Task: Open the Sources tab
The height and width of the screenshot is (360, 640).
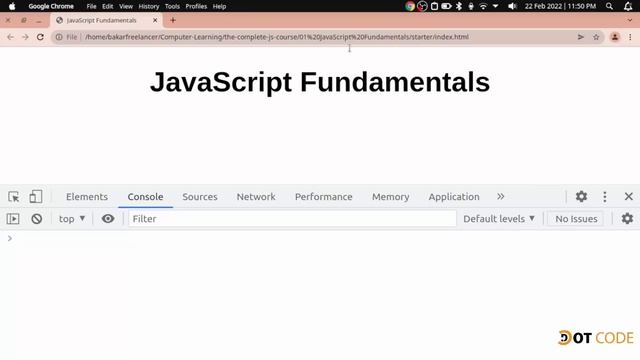Action: pyautogui.click(x=200, y=197)
